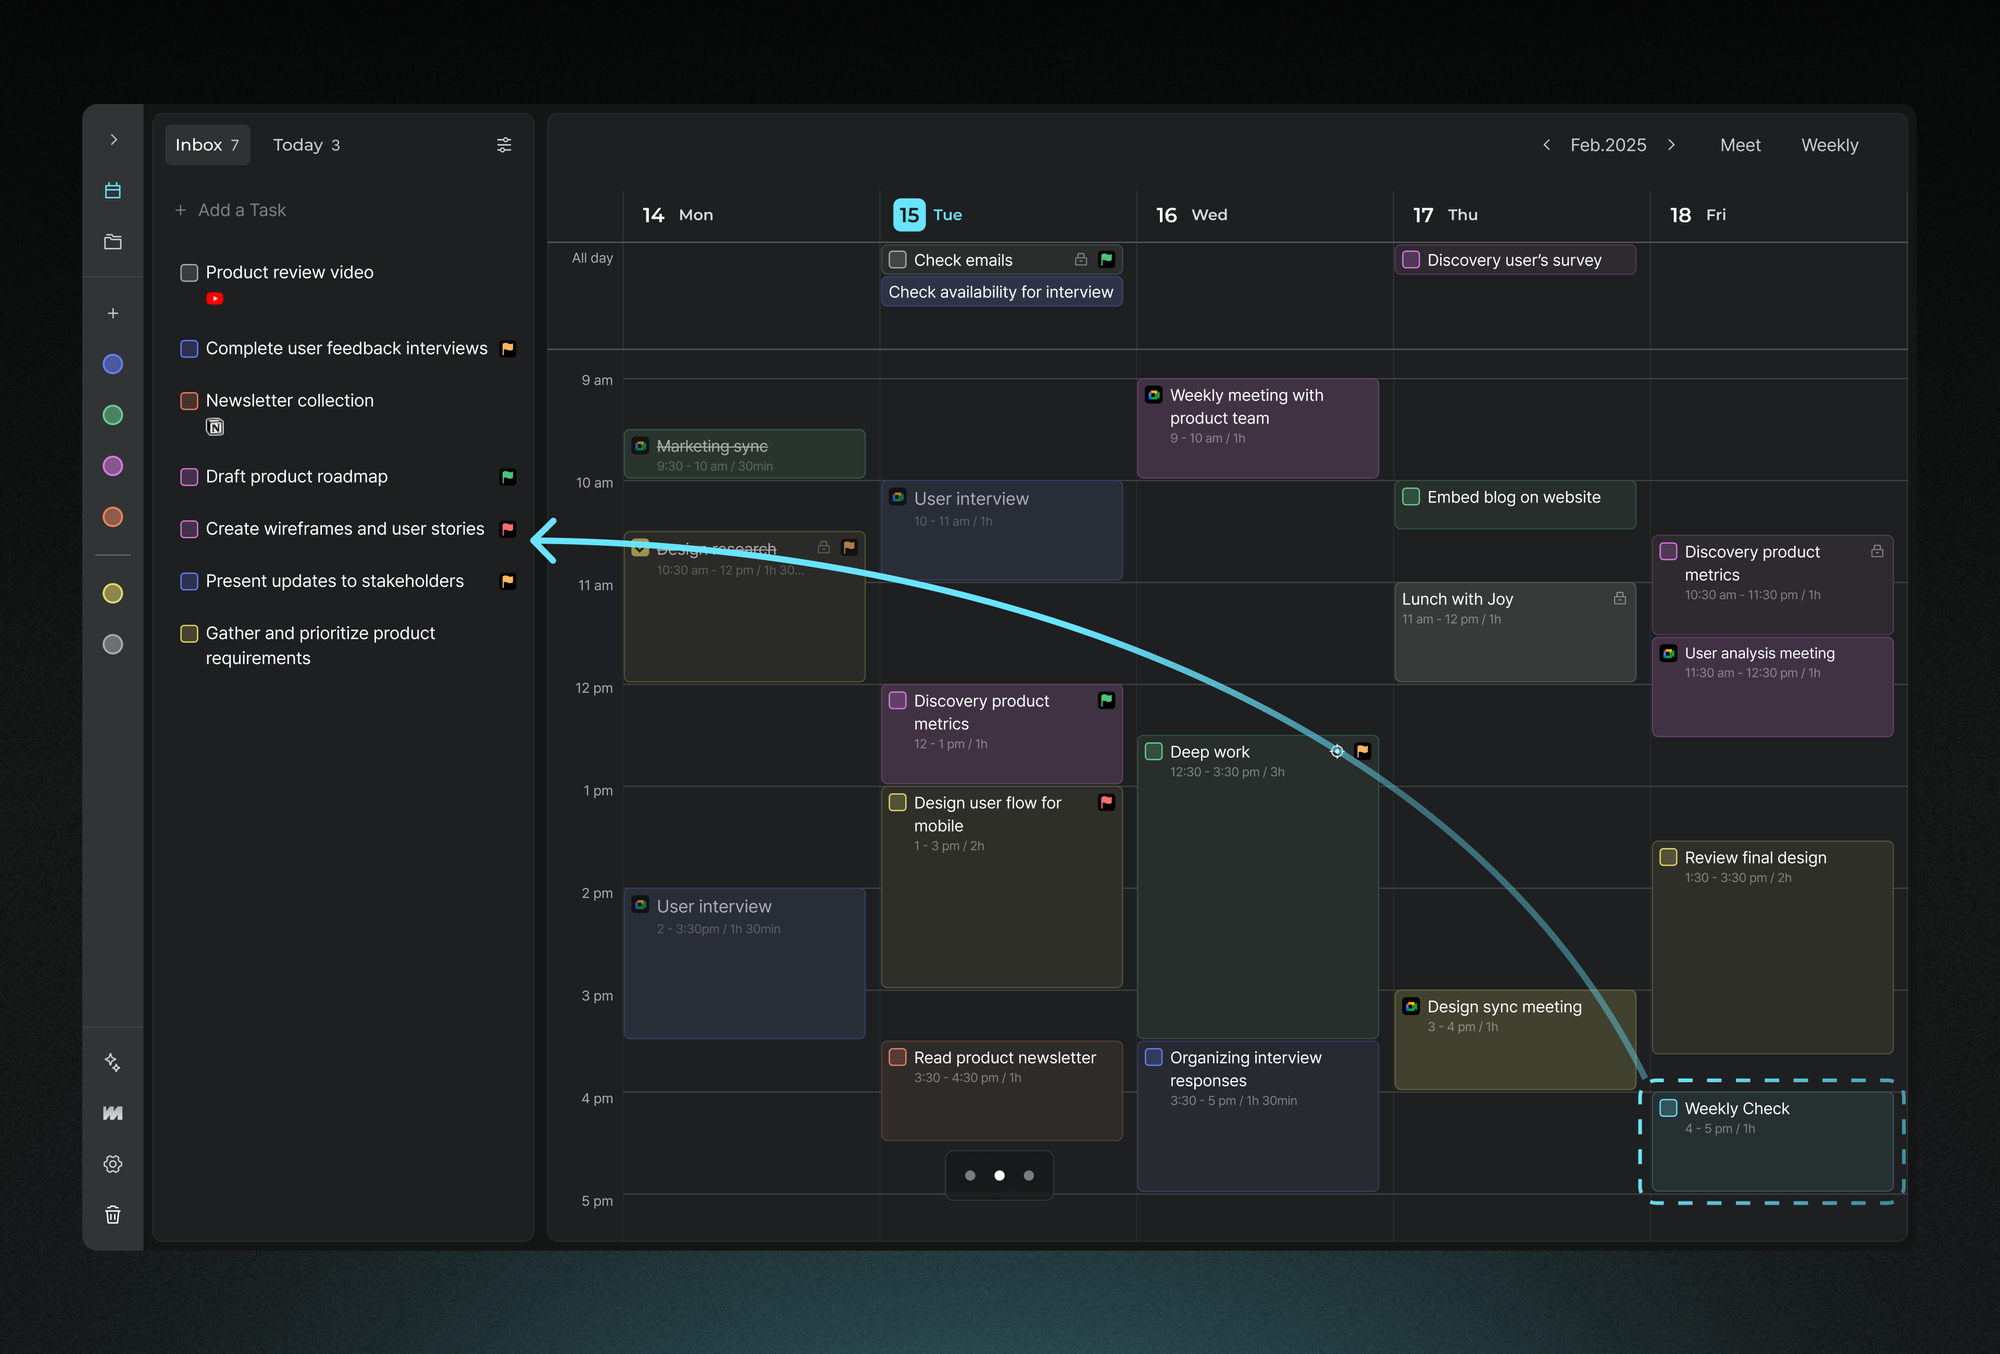Go to next month with right arrow
2000x1354 pixels.
1671,145
